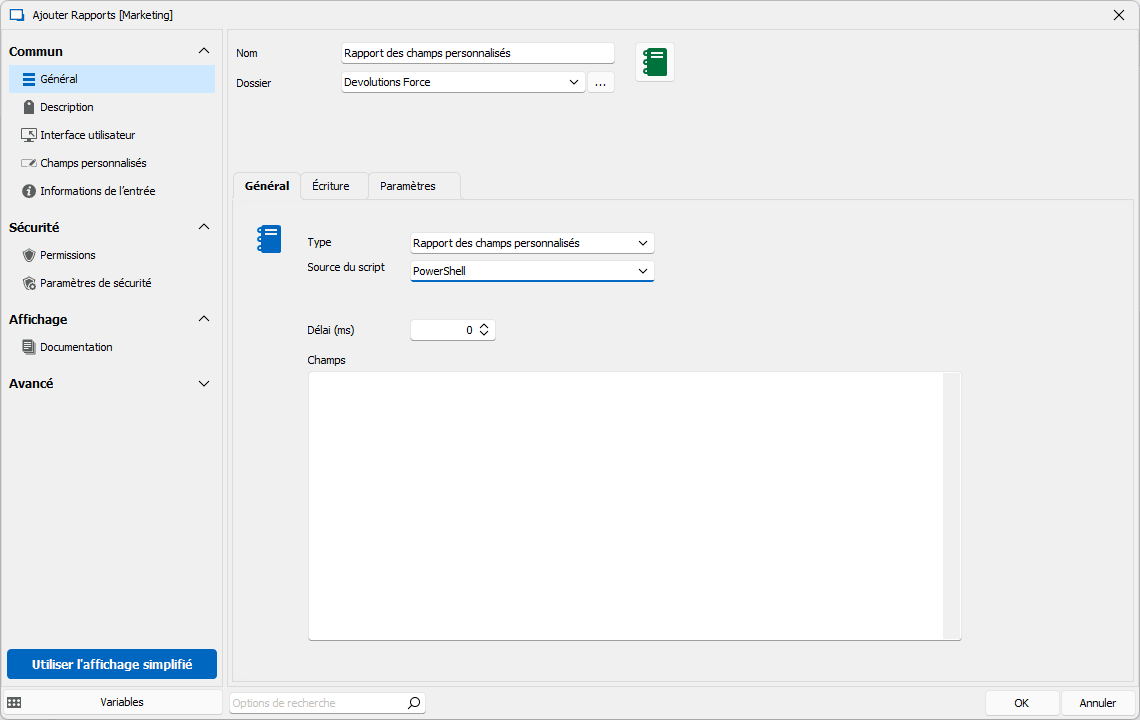The image size is (1140, 720).
Task: Click the Informations de l'entrée info icon
Action: tap(29, 191)
